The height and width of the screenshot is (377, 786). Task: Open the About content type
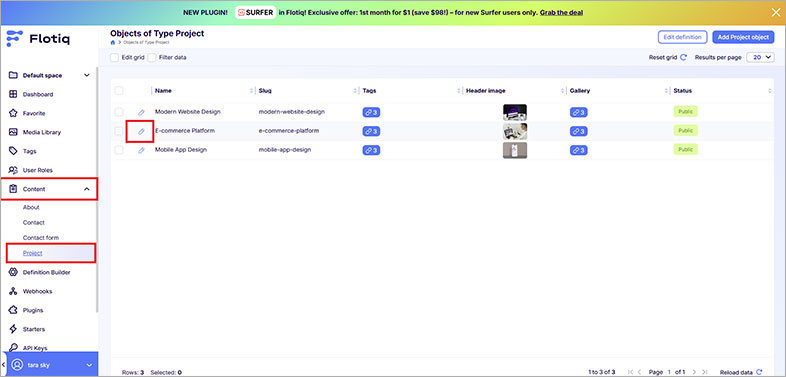click(31, 207)
